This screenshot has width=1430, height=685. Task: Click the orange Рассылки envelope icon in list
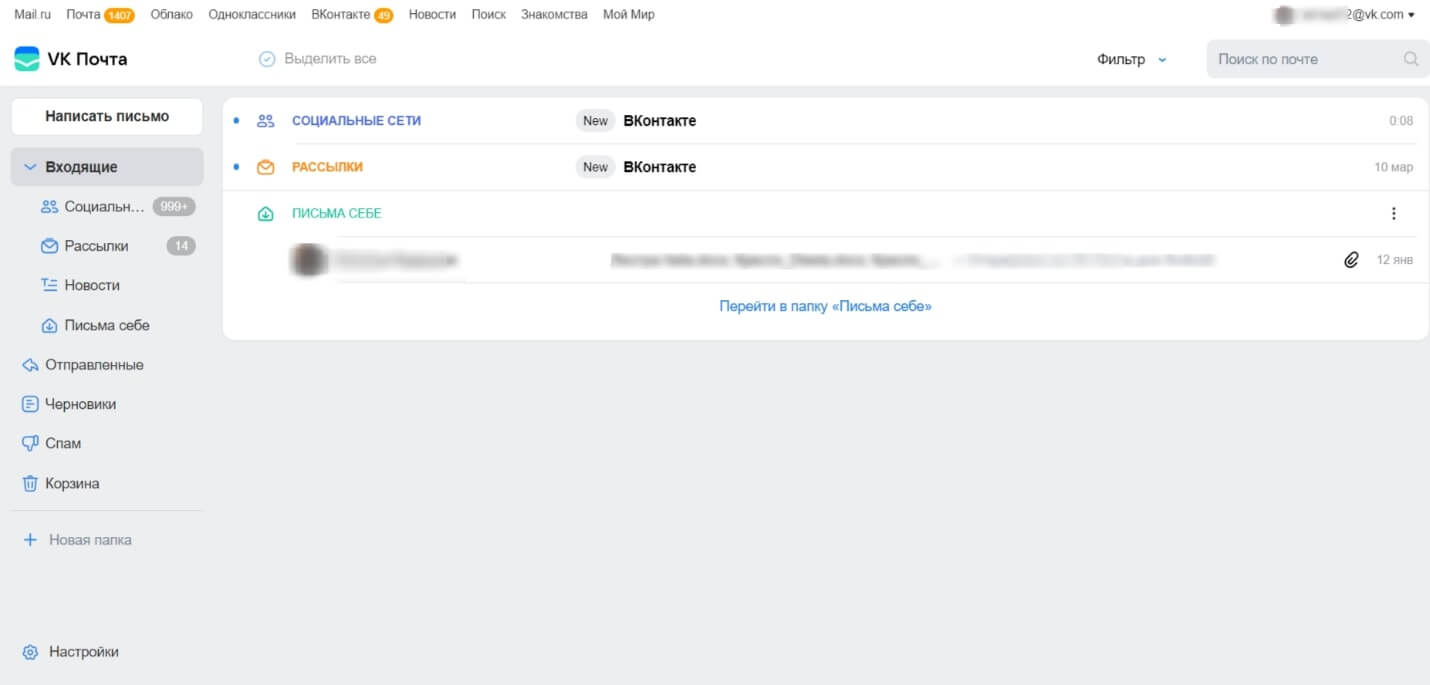pos(265,167)
